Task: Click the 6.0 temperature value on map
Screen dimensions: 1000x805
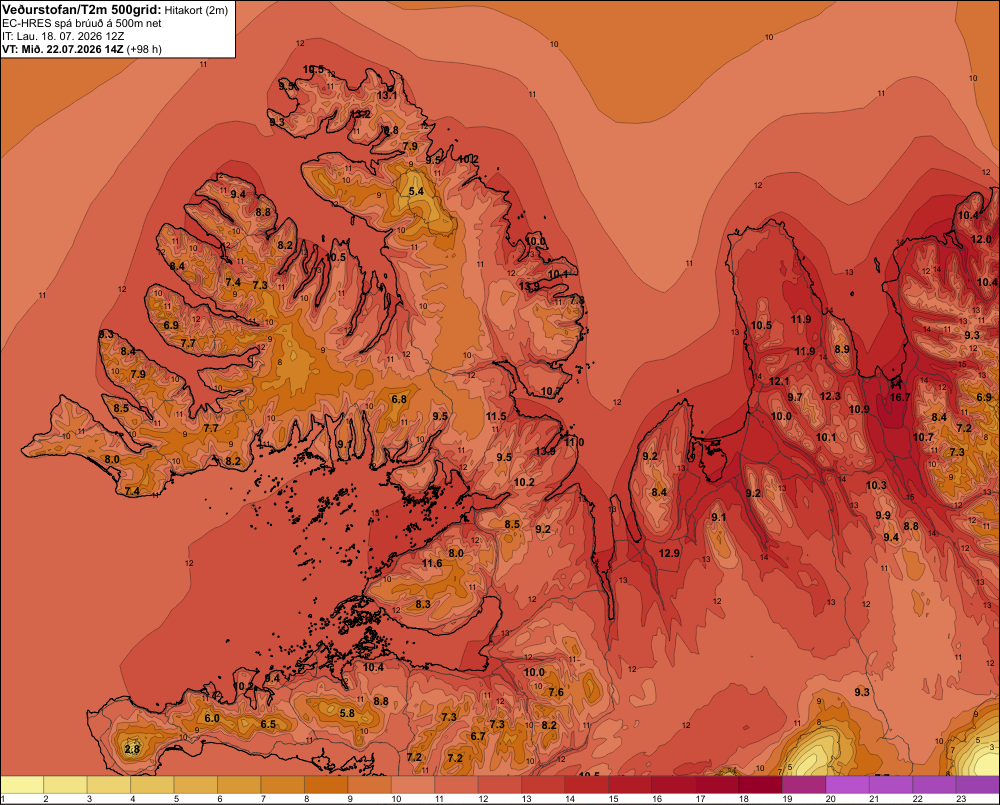Action: coord(212,718)
